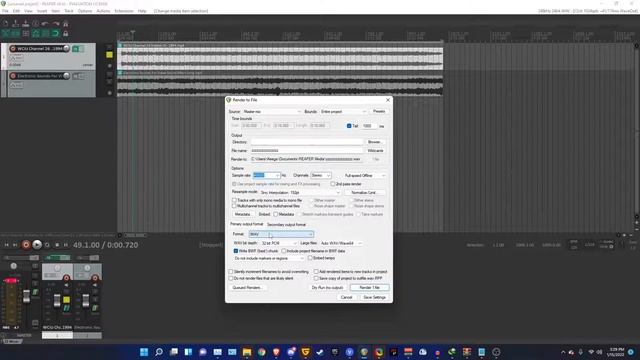Click the Browse button
640x360 pixels.
[374, 142]
